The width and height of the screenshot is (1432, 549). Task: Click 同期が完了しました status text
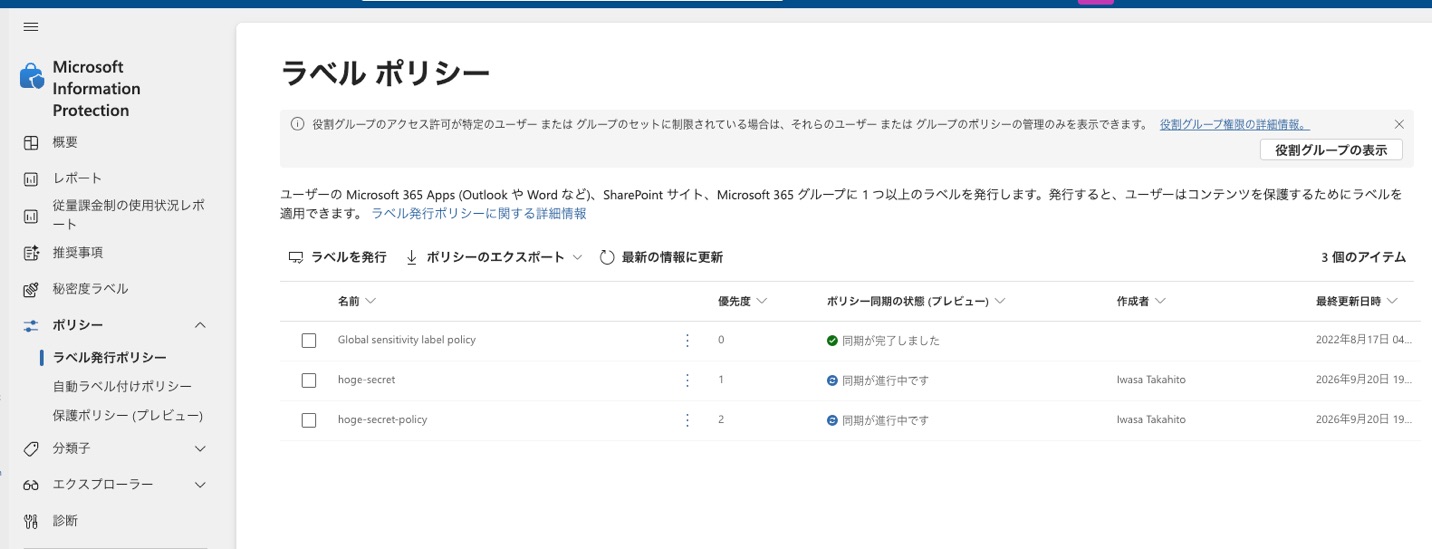click(x=890, y=341)
